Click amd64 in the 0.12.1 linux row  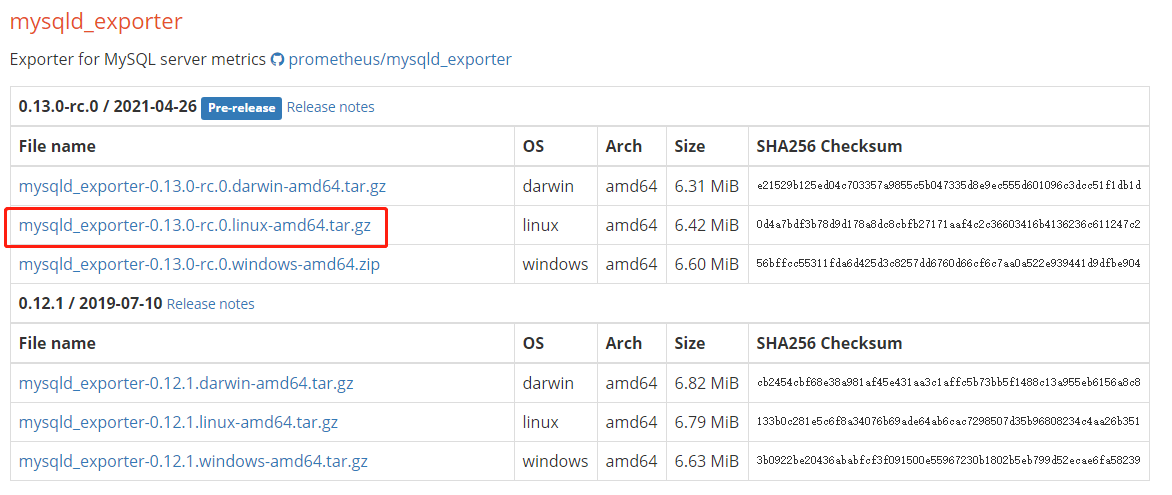click(x=631, y=422)
